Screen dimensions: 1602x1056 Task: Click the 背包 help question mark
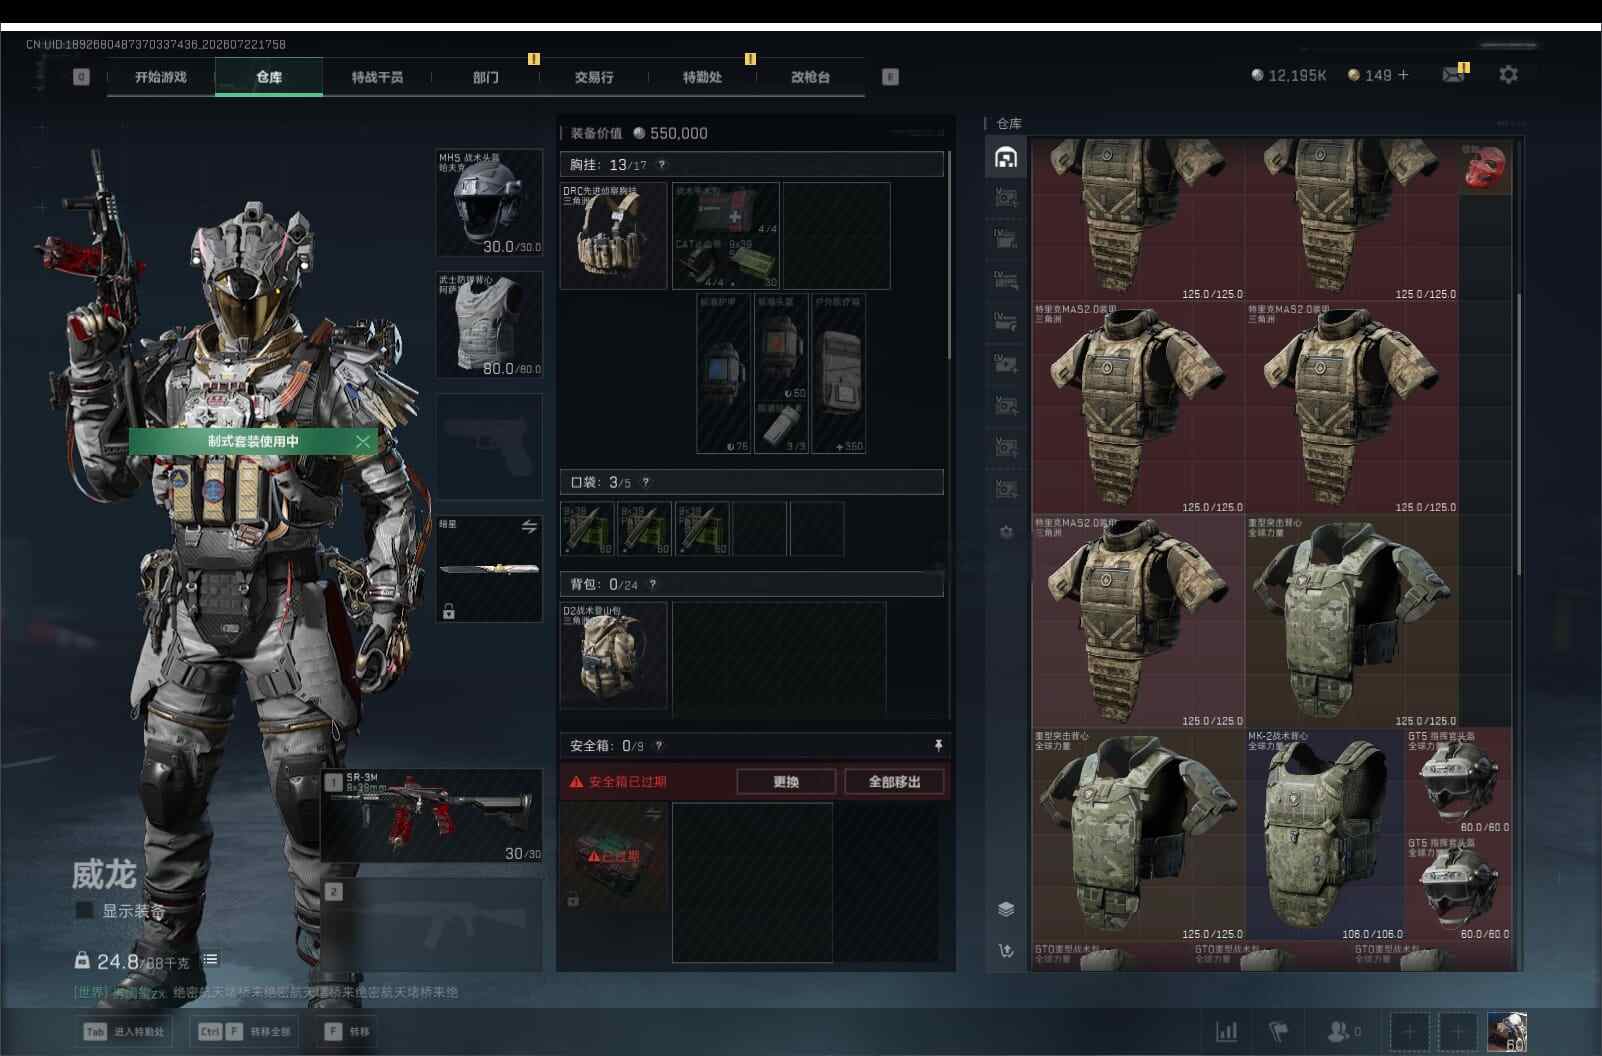[x=653, y=585]
